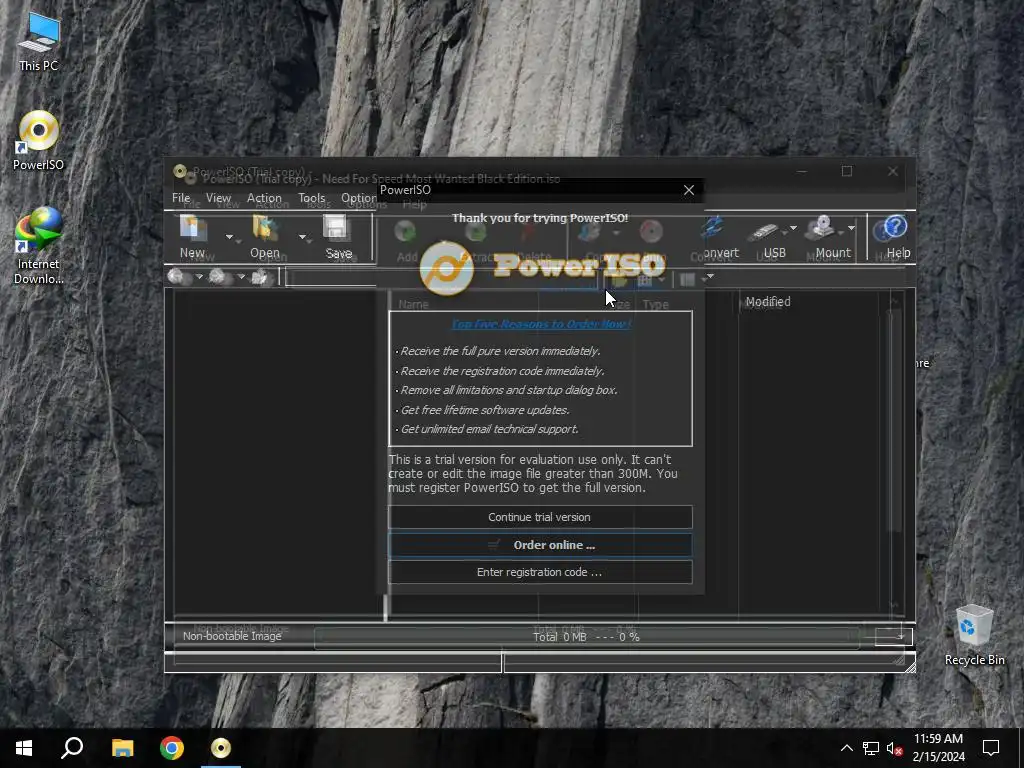Click the Modified column header

click(768, 302)
